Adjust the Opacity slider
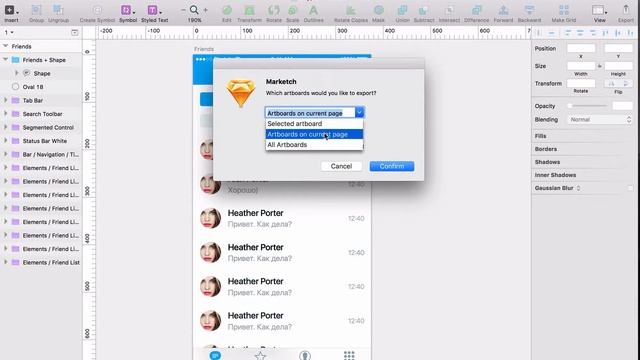Viewport: 640px width, 360px height. 588,106
